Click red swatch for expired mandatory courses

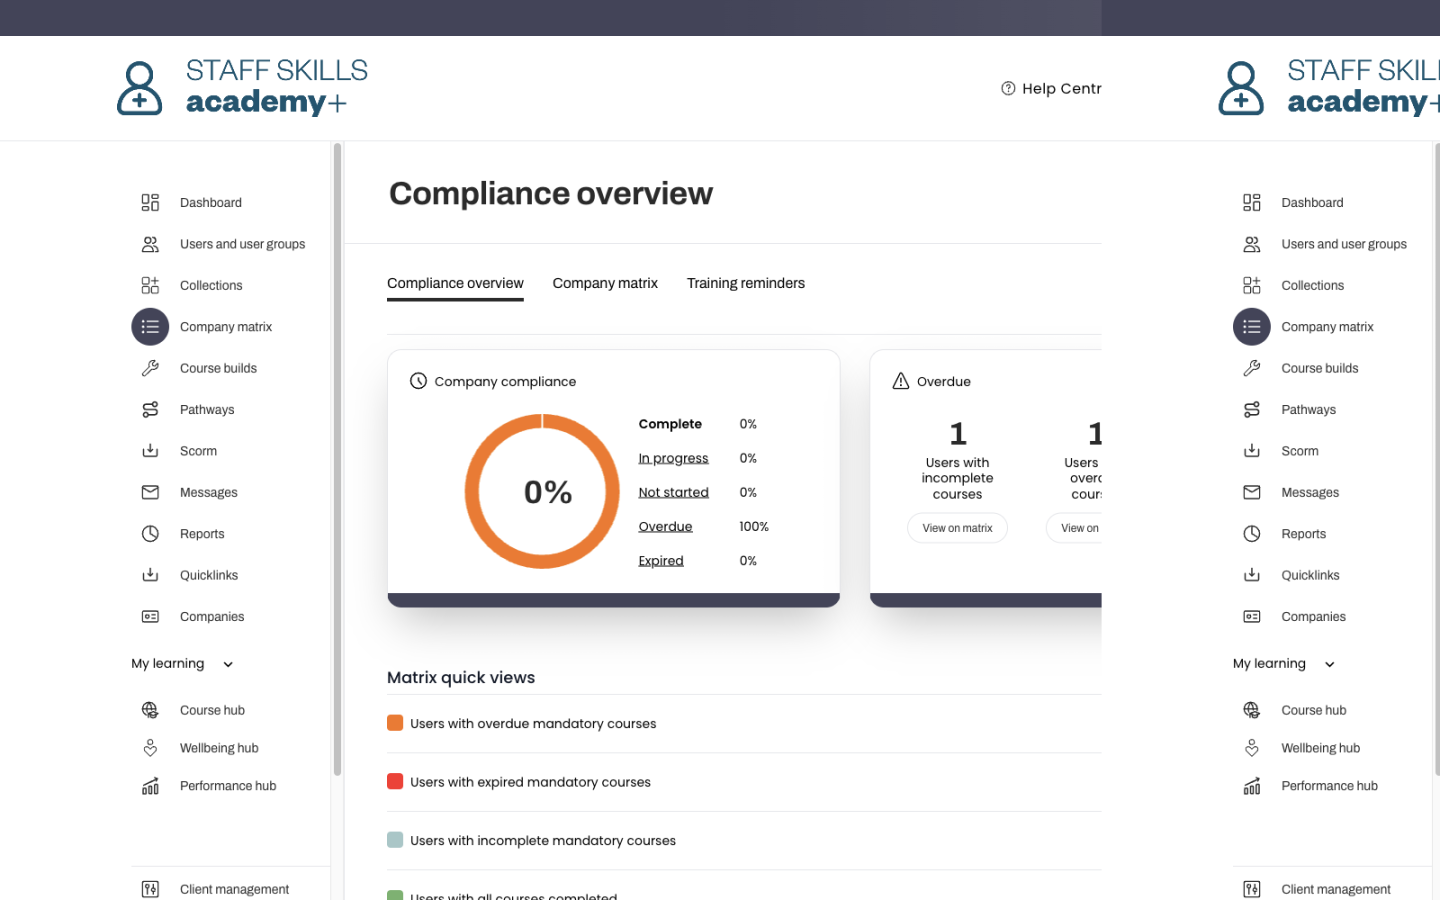(x=395, y=782)
